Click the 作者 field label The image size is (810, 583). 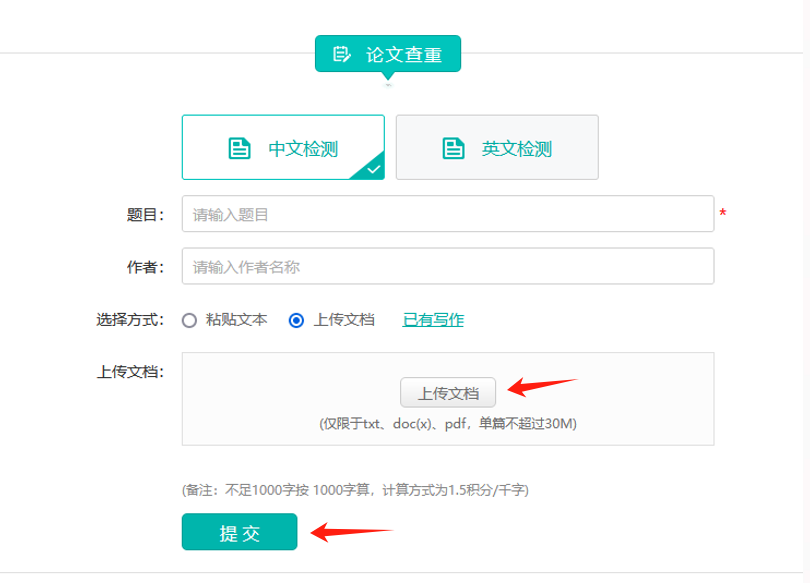click(x=145, y=267)
